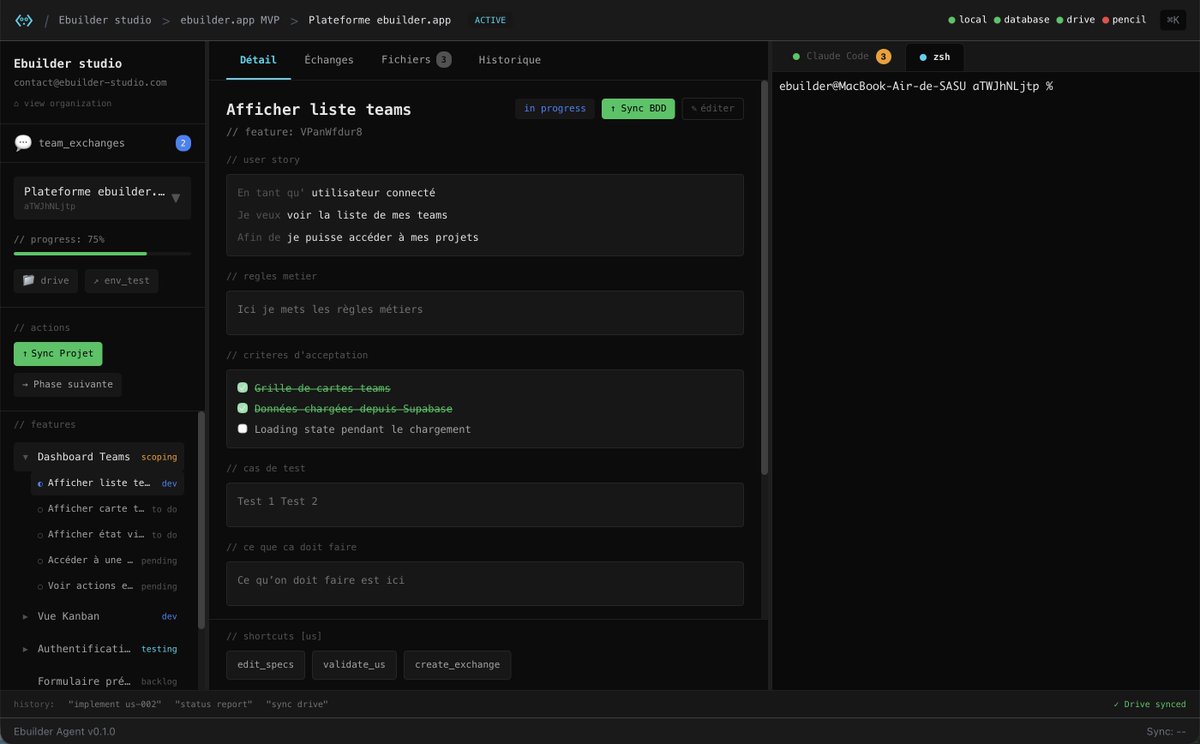Expand the Vue Kanban feature group

click(x=25, y=617)
